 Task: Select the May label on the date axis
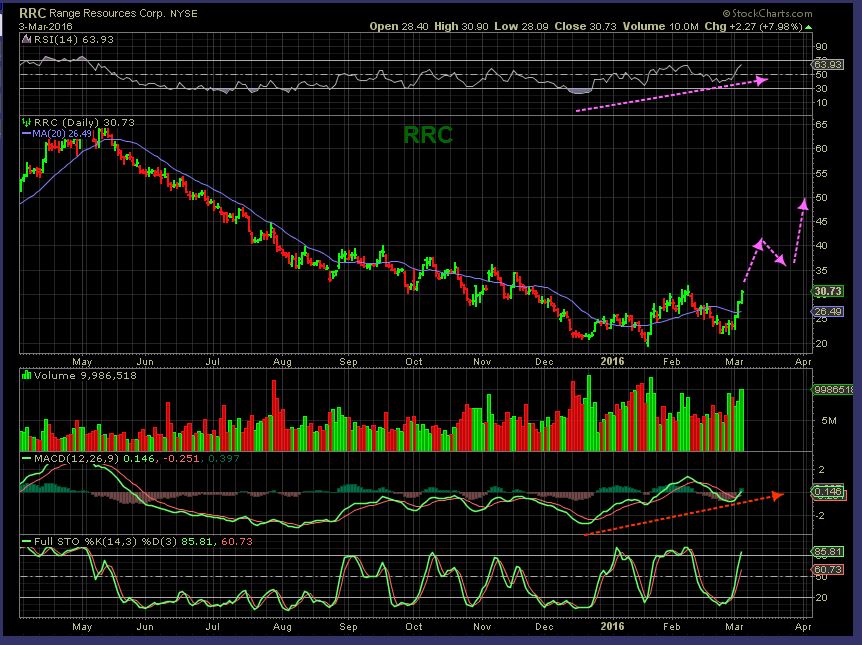pyautogui.click(x=83, y=362)
